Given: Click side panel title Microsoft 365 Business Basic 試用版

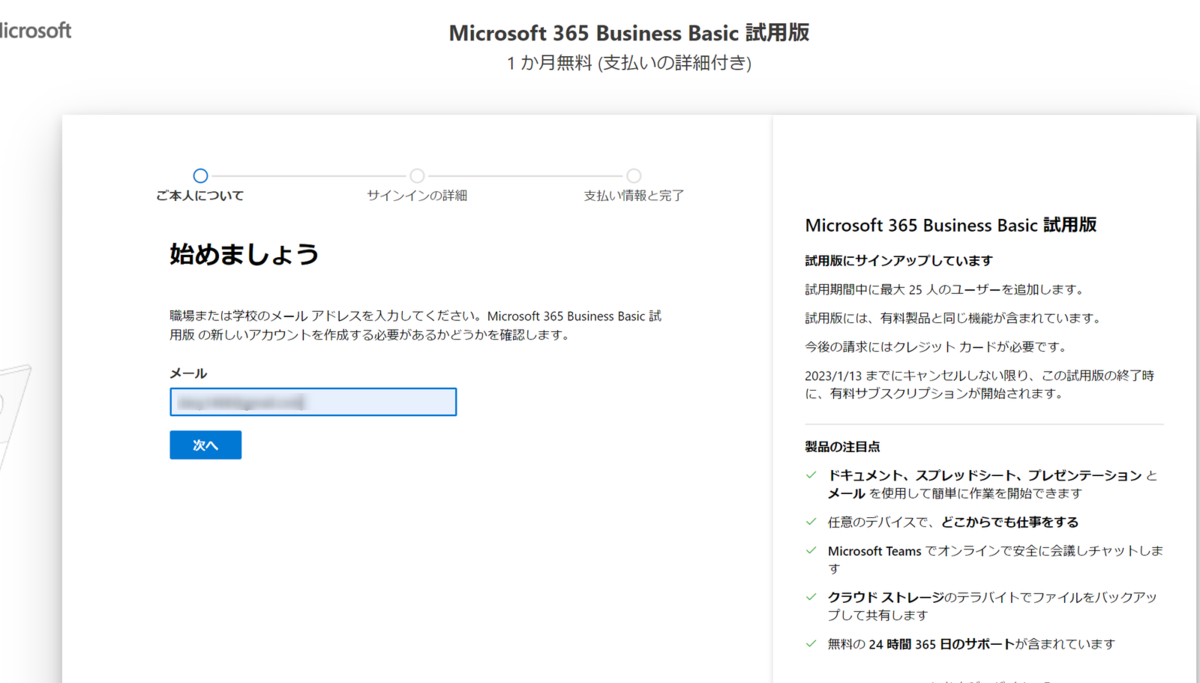Looking at the screenshot, I should [951, 225].
